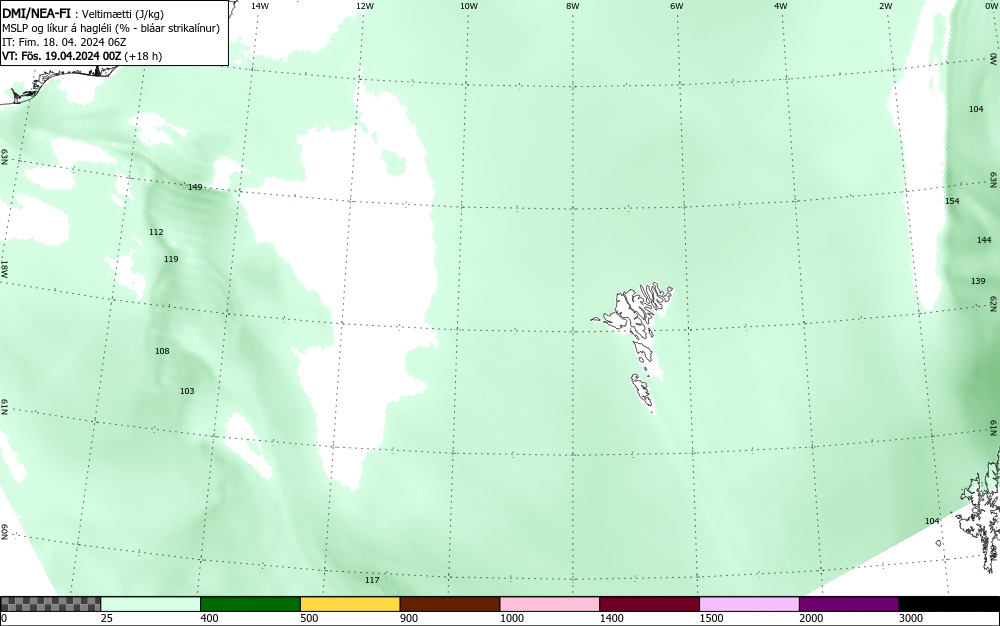This screenshot has height=626, width=1000.
Task: Click the legend scale number '900'
Action: point(409,618)
